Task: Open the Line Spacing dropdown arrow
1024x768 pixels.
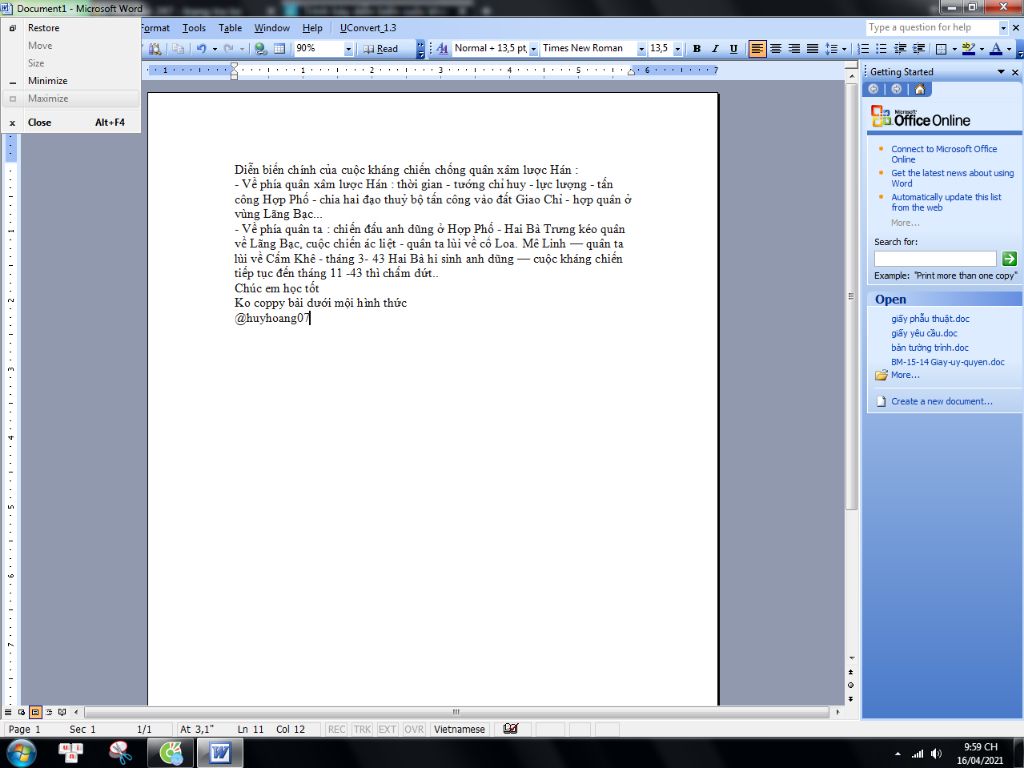Action: (844, 48)
